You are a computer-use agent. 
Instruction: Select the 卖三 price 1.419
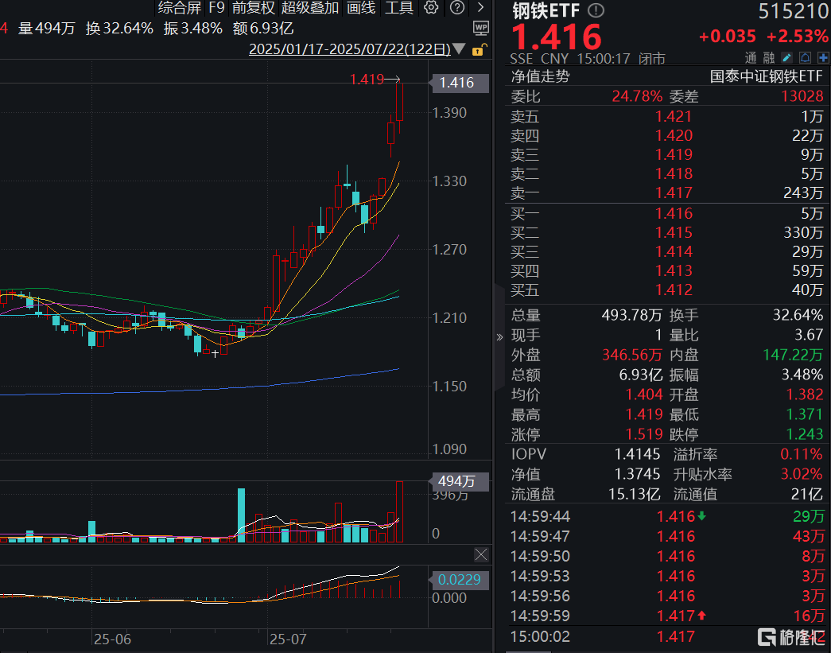point(673,154)
